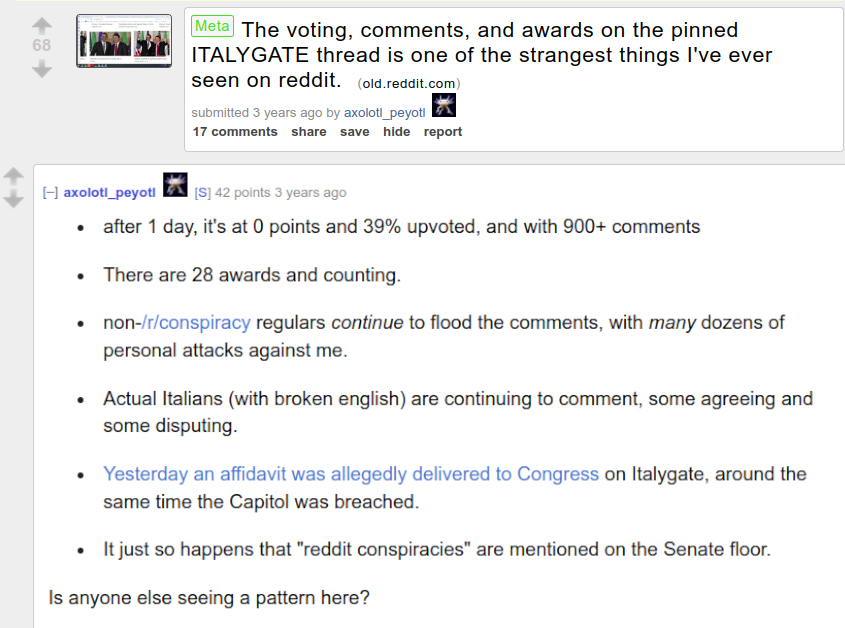Click the user flair icon beside the post author

tap(444, 106)
